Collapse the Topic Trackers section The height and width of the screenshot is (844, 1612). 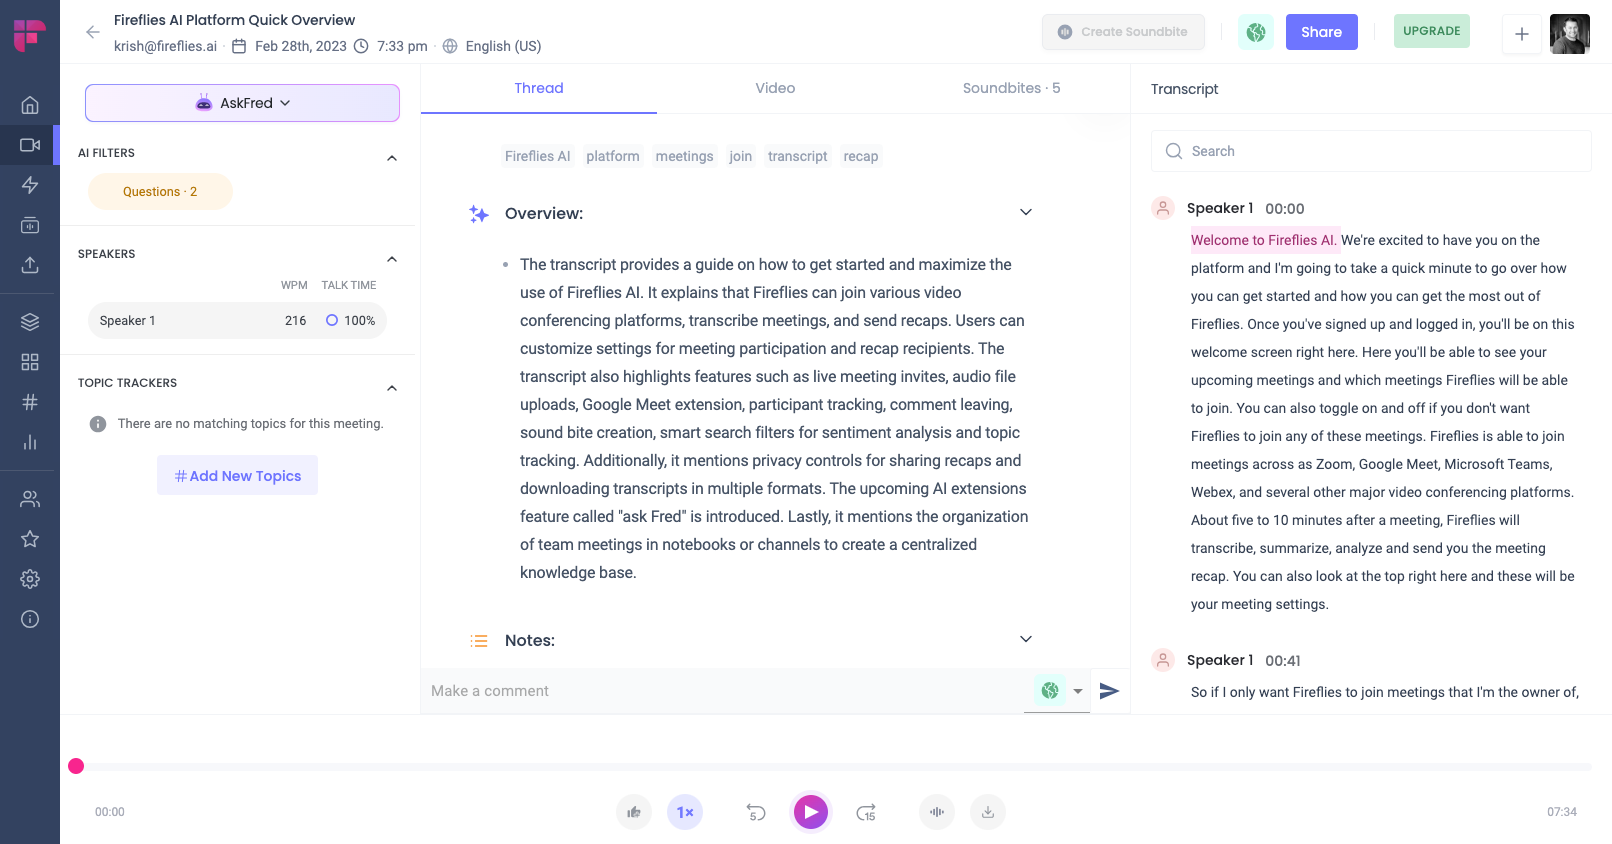392,388
